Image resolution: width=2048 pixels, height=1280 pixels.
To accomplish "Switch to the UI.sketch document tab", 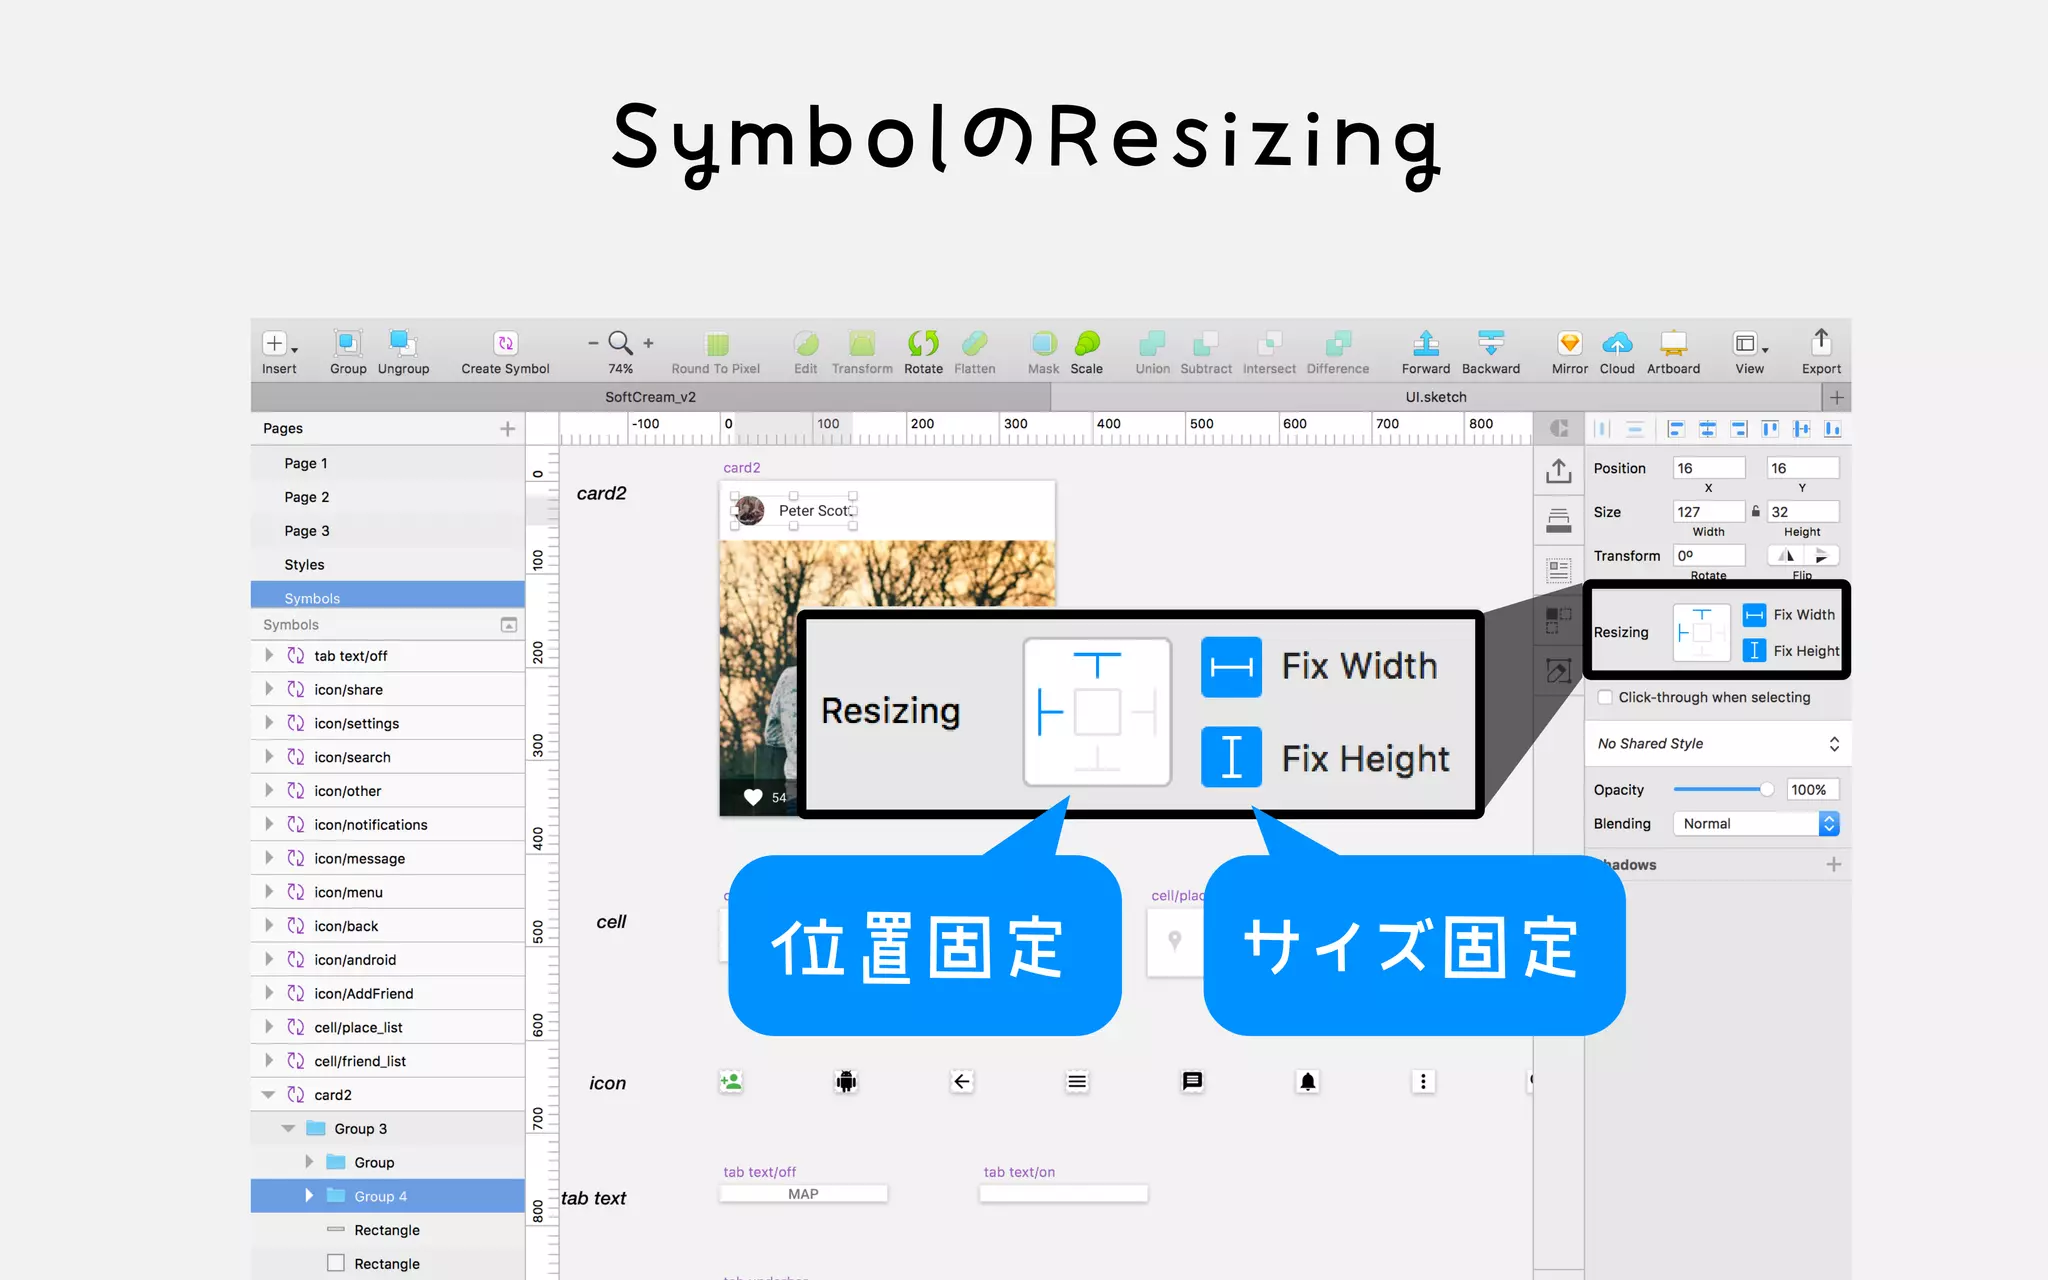I will pyautogui.click(x=1436, y=397).
